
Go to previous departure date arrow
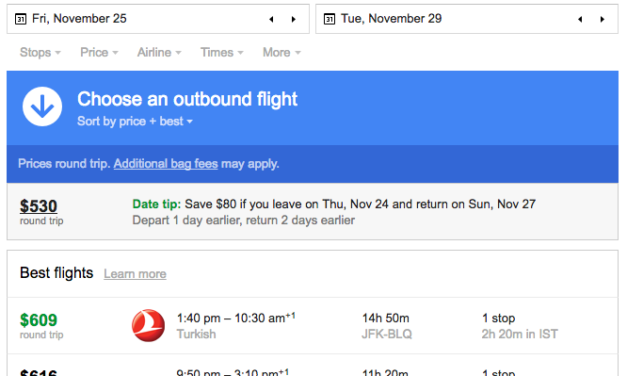pyautogui.click(x=271, y=19)
